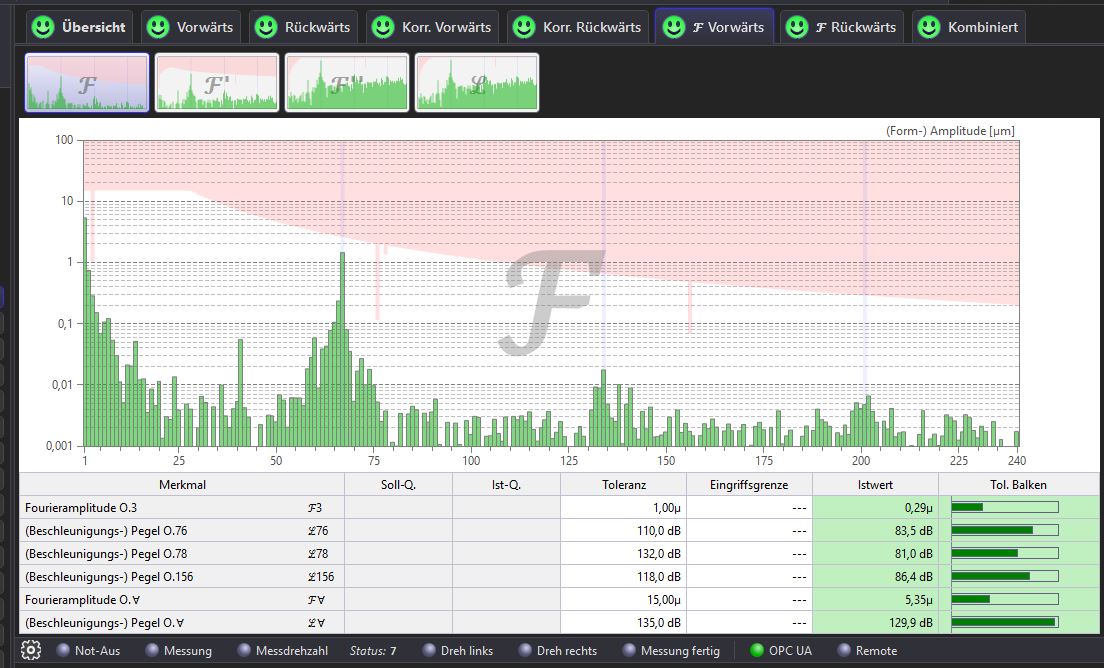
Task: Sort by the Istwert column header
Action: [875, 484]
